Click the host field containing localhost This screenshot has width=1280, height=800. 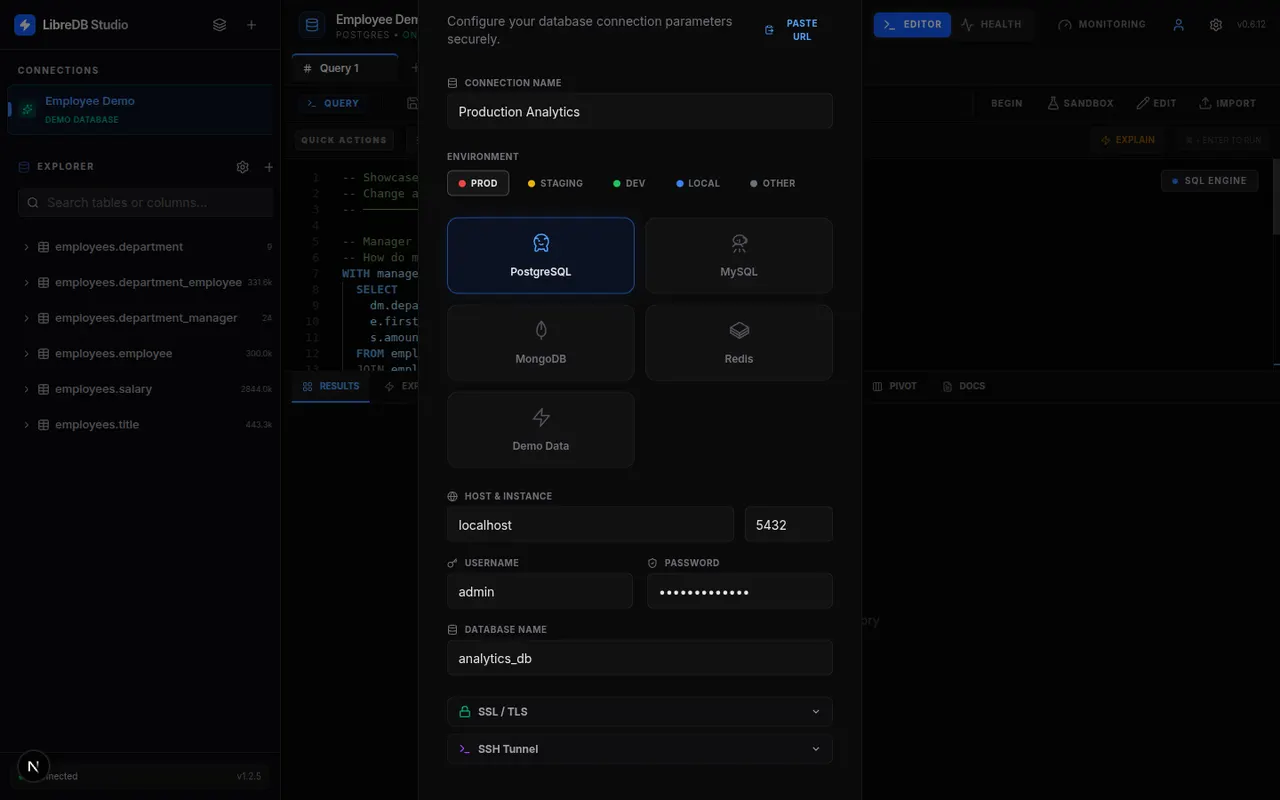click(x=590, y=525)
